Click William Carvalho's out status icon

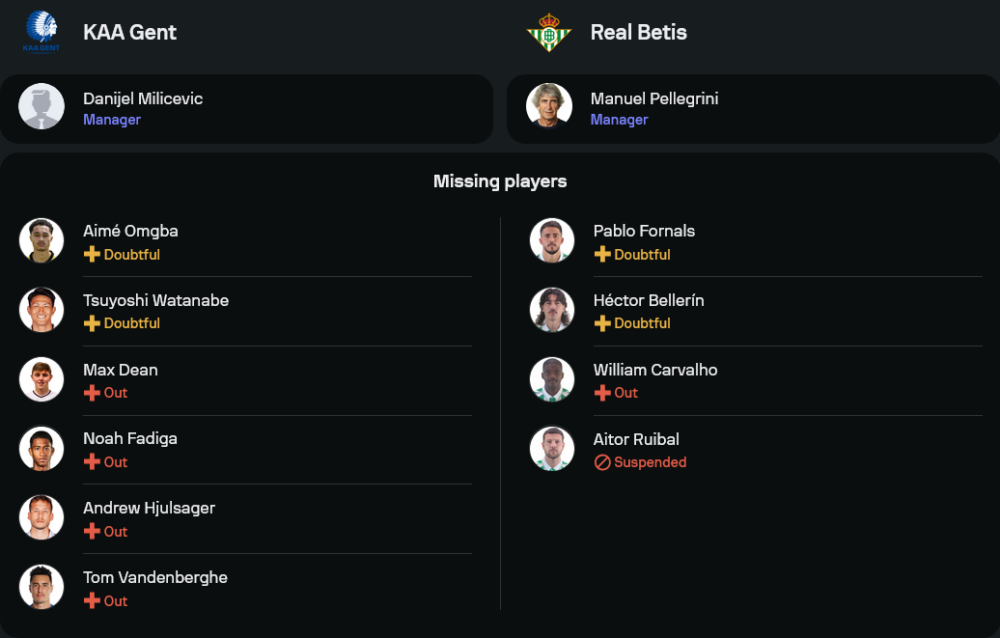pos(602,393)
